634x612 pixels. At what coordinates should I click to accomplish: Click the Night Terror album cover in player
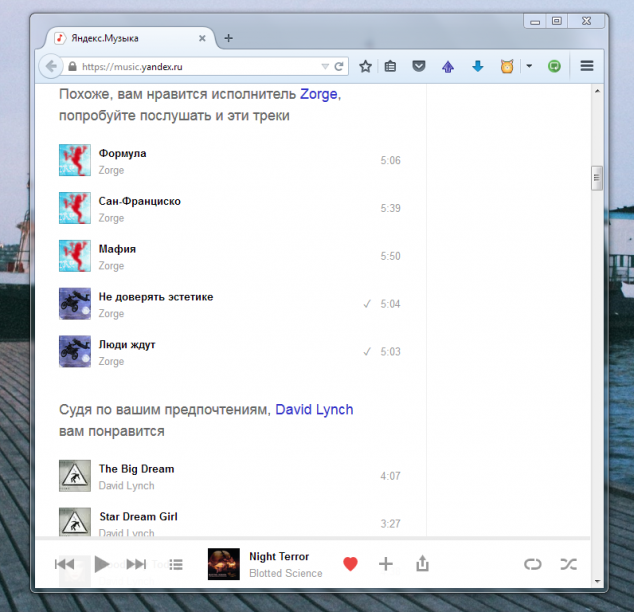224,564
